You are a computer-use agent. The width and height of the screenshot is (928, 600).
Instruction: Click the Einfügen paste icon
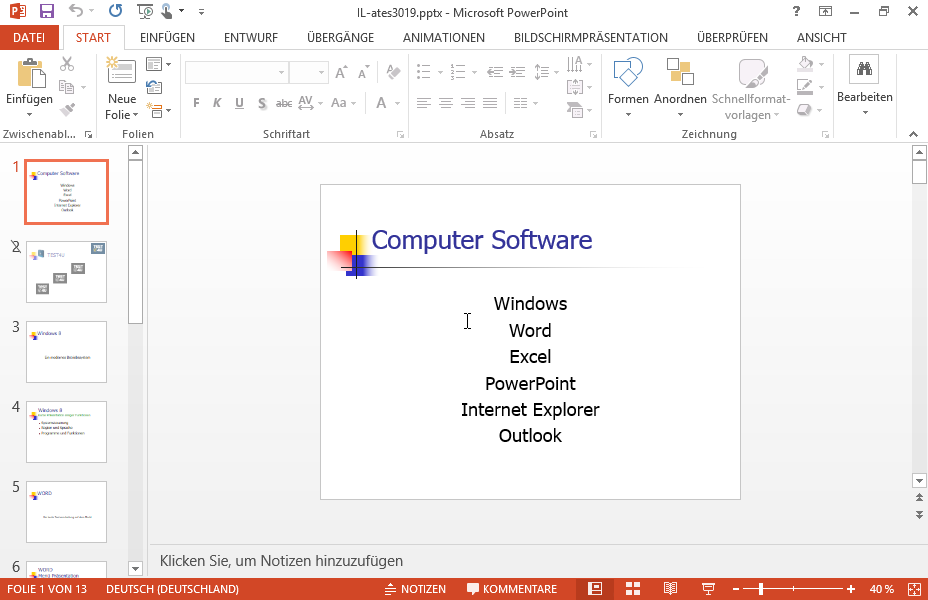(31, 73)
